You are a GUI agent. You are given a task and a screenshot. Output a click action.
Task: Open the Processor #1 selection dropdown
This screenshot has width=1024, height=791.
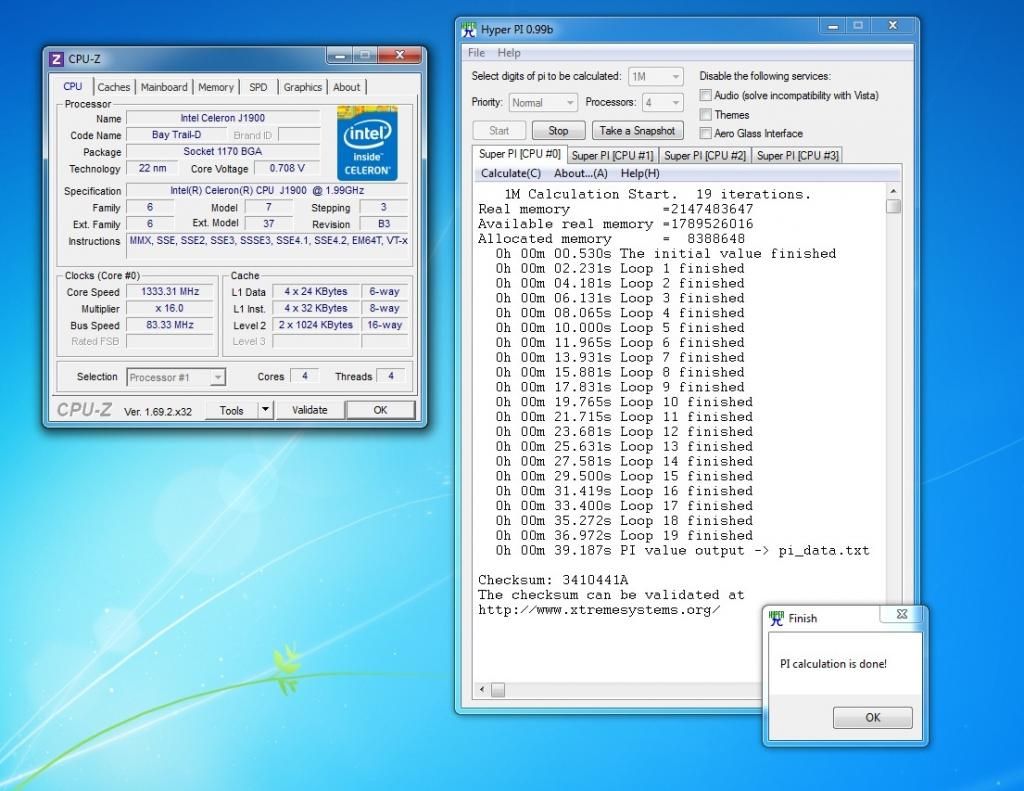(175, 377)
